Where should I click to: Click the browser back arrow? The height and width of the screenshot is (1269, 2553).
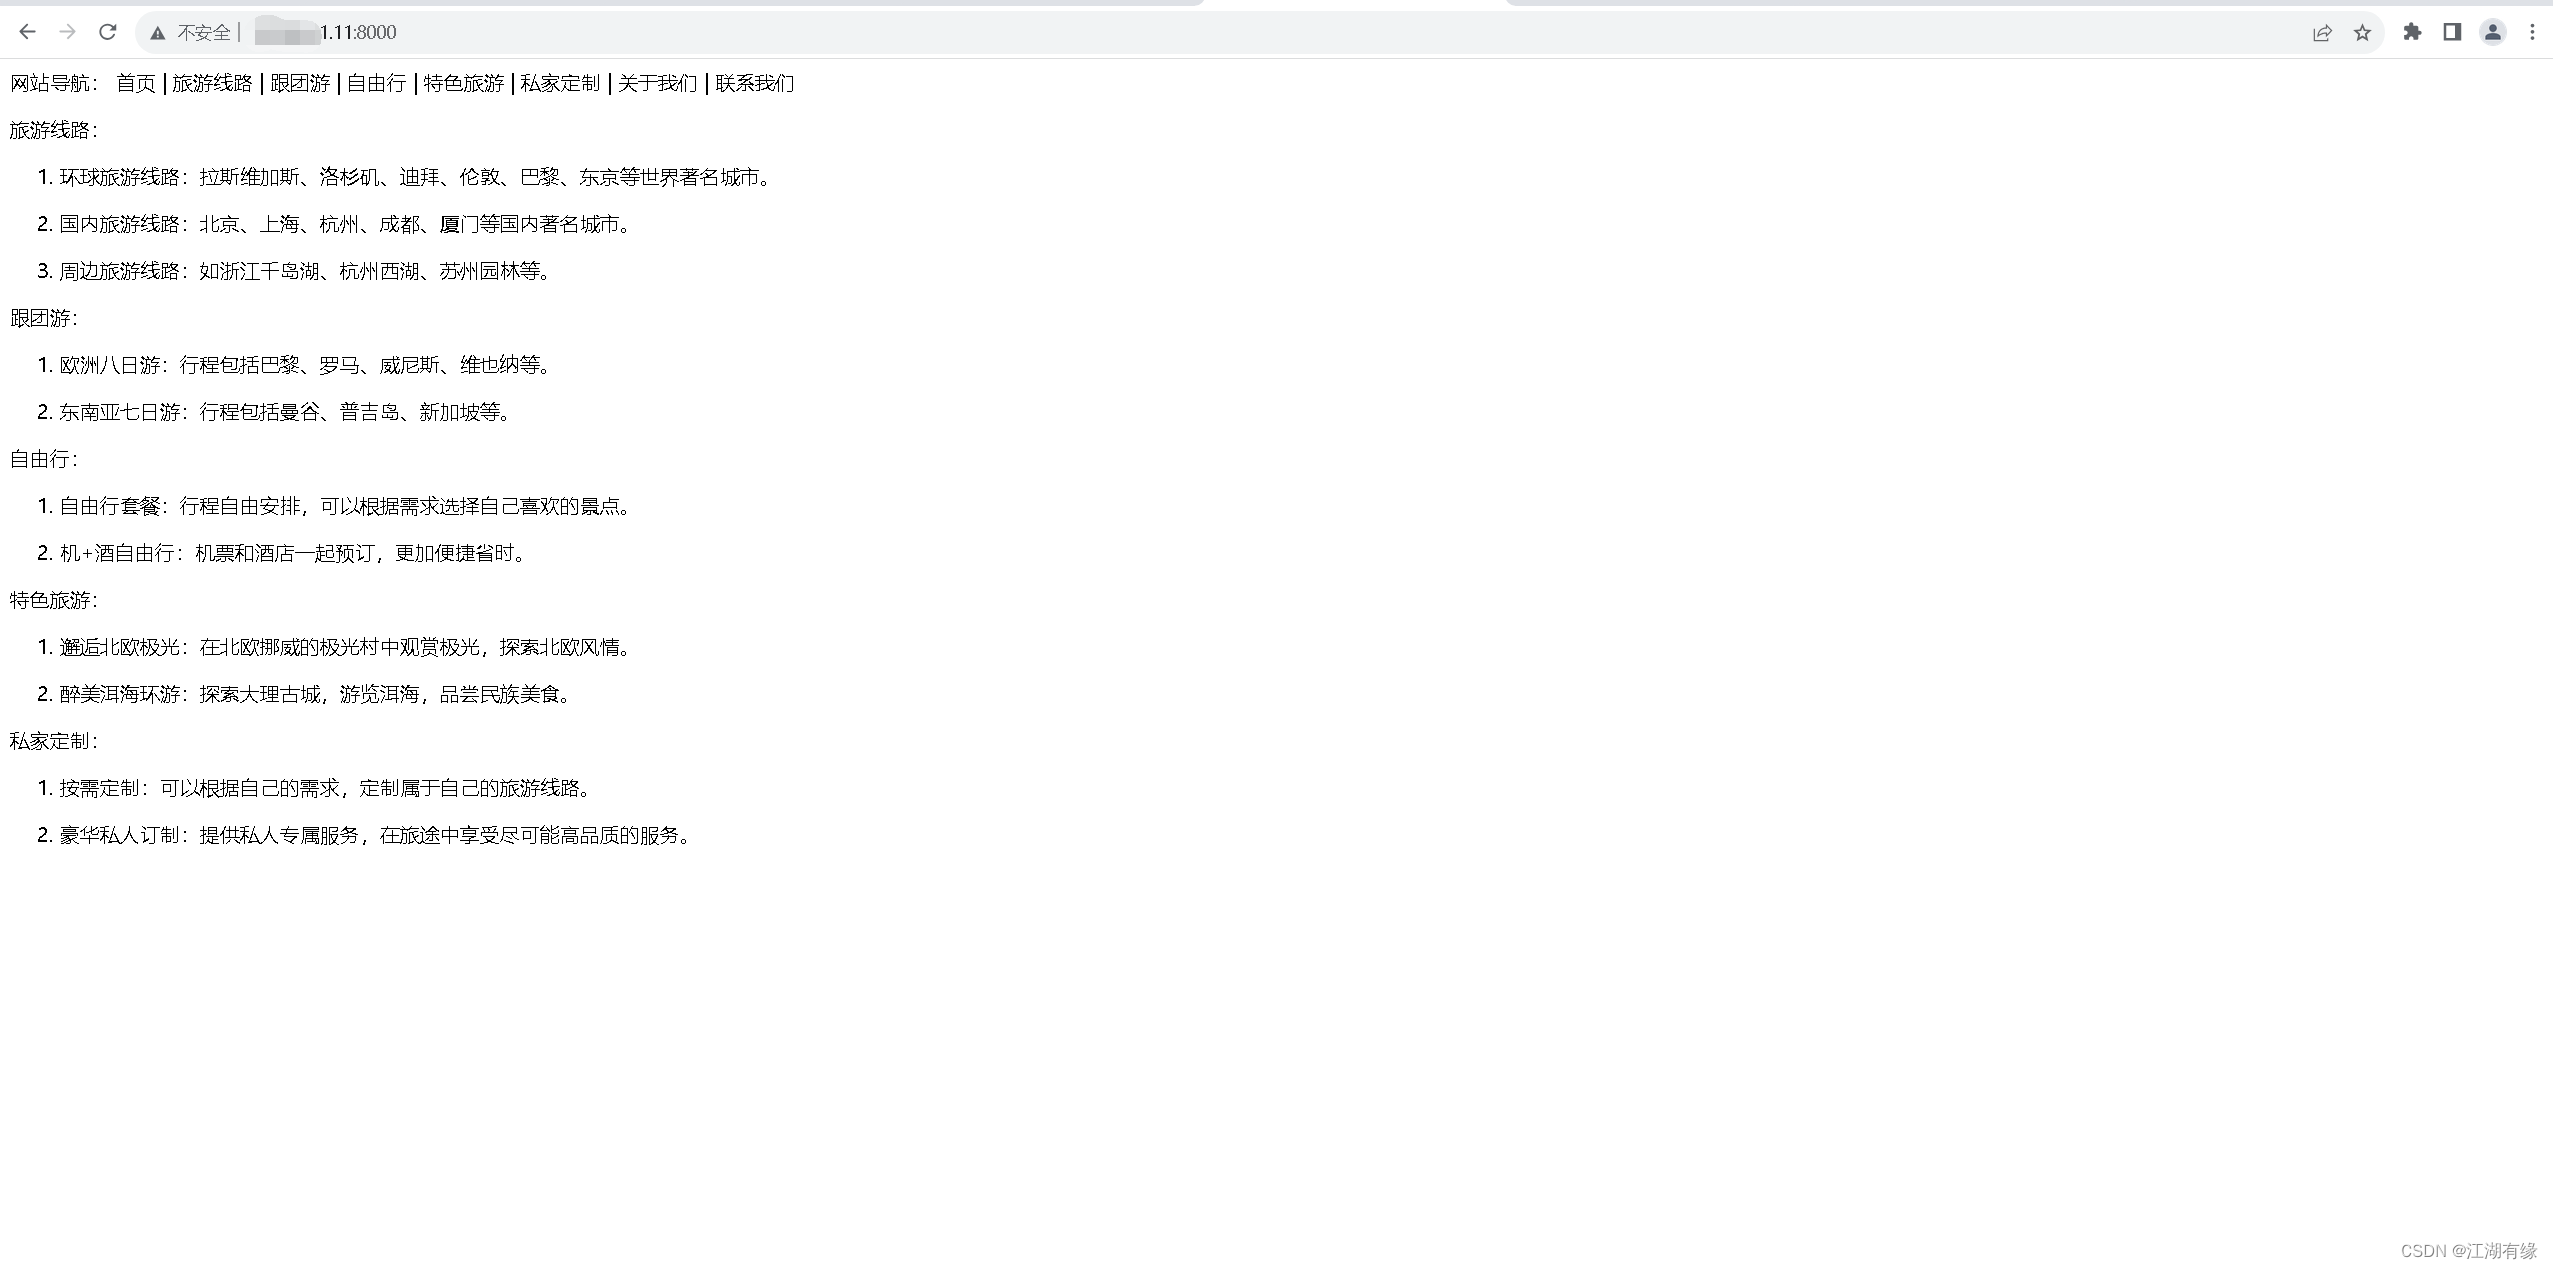click(28, 32)
